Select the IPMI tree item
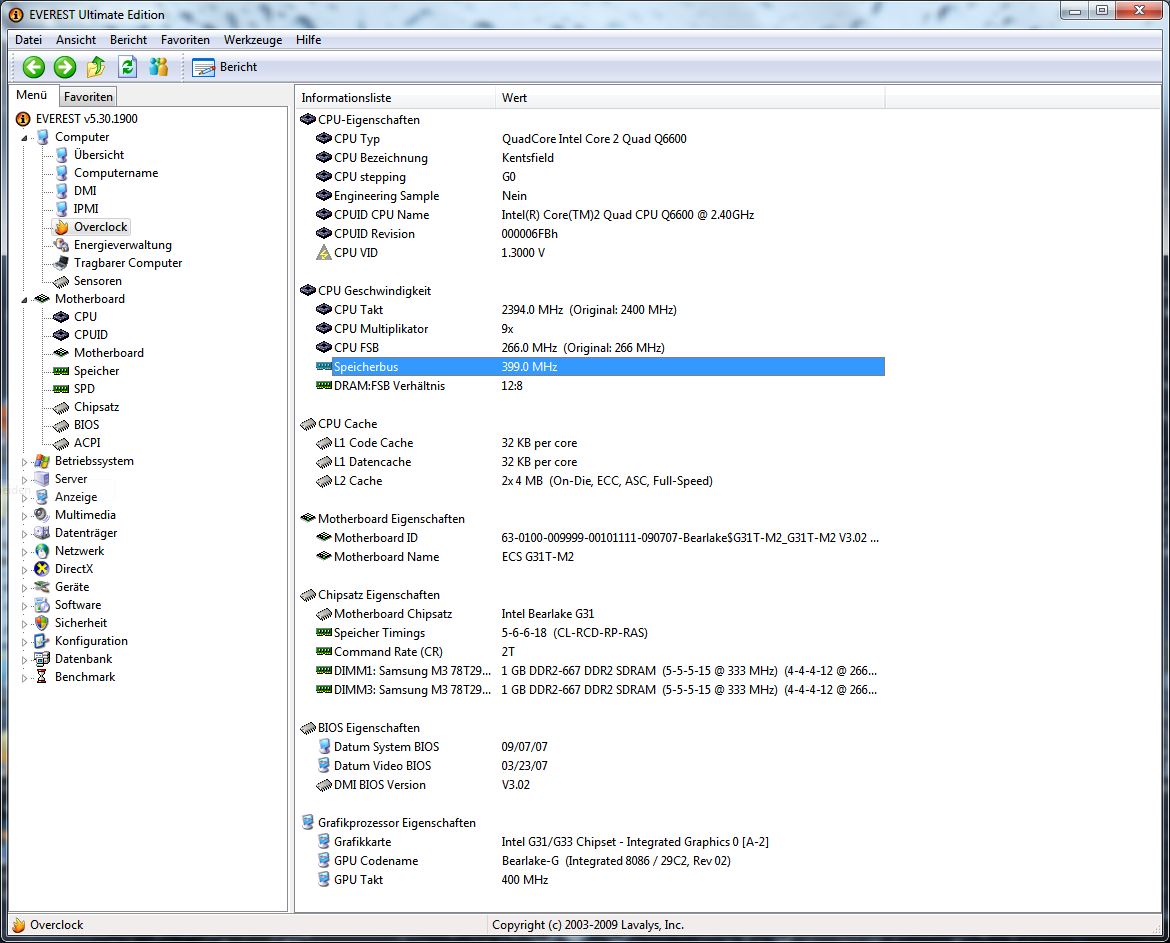The width and height of the screenshot is (1170, 943). click(x=86, y=209)
